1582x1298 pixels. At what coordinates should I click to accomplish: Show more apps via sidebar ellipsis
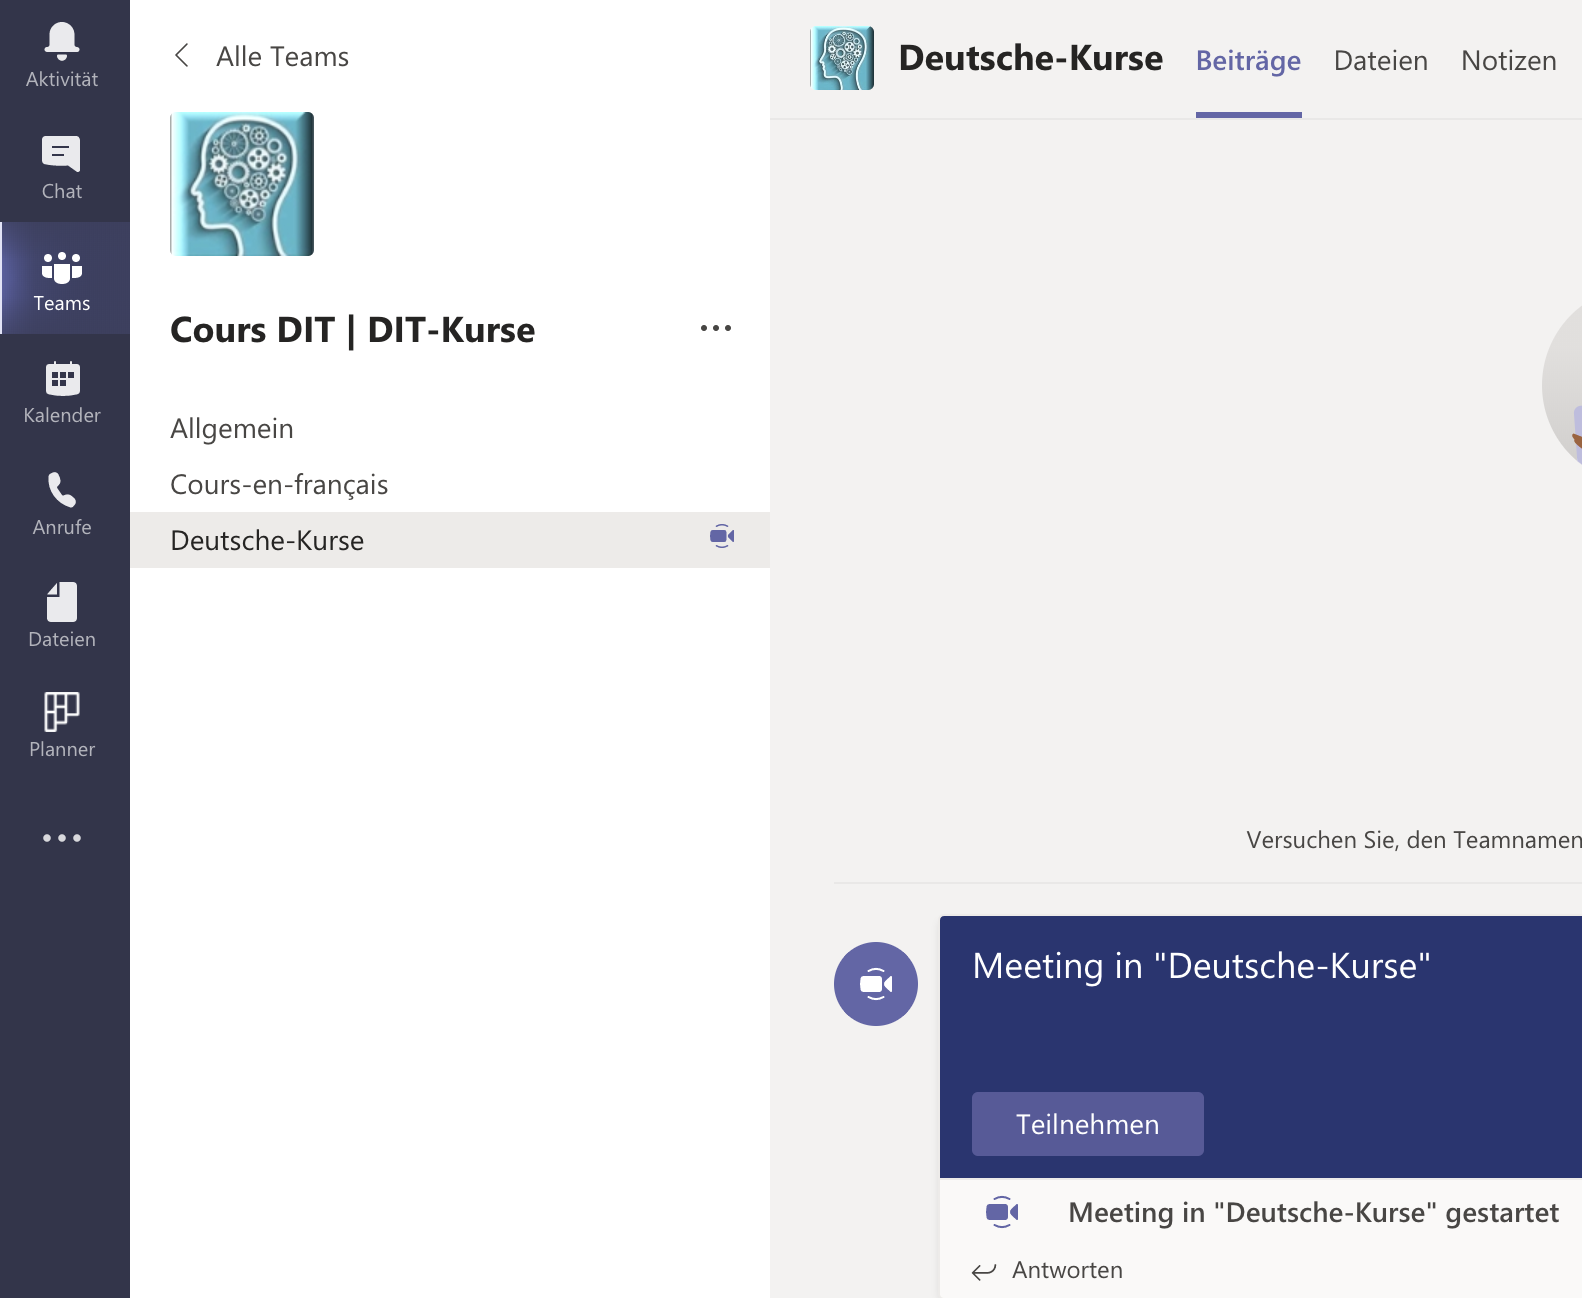(62, 838)
